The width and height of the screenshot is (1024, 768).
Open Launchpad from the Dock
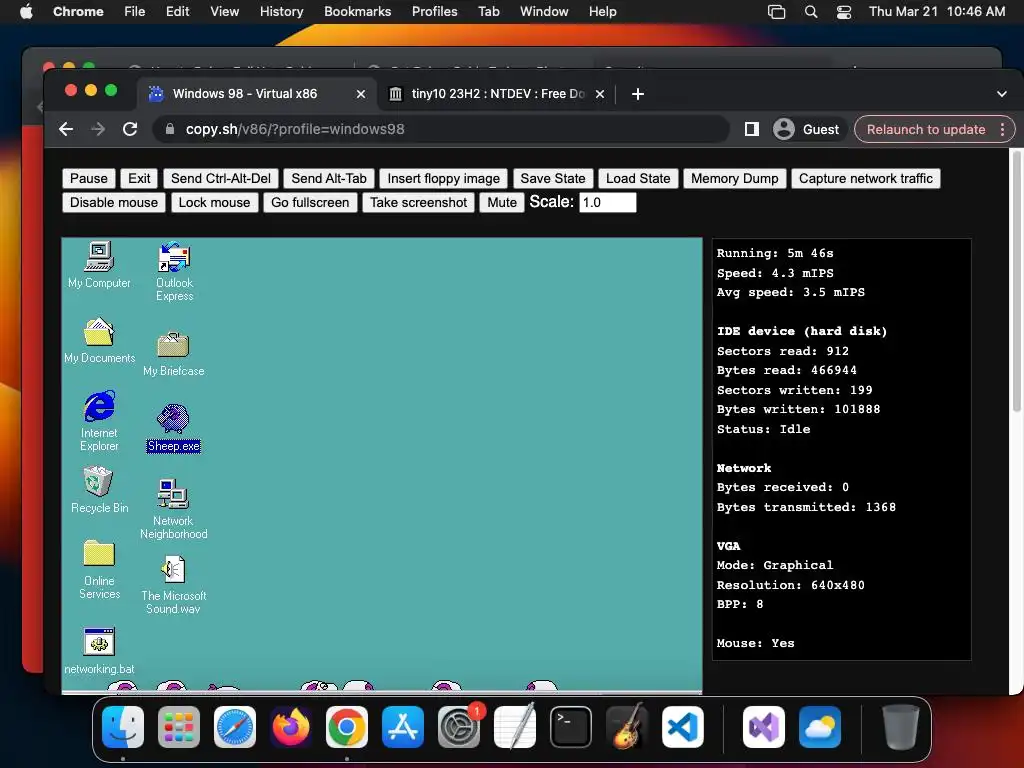point(179,727)
